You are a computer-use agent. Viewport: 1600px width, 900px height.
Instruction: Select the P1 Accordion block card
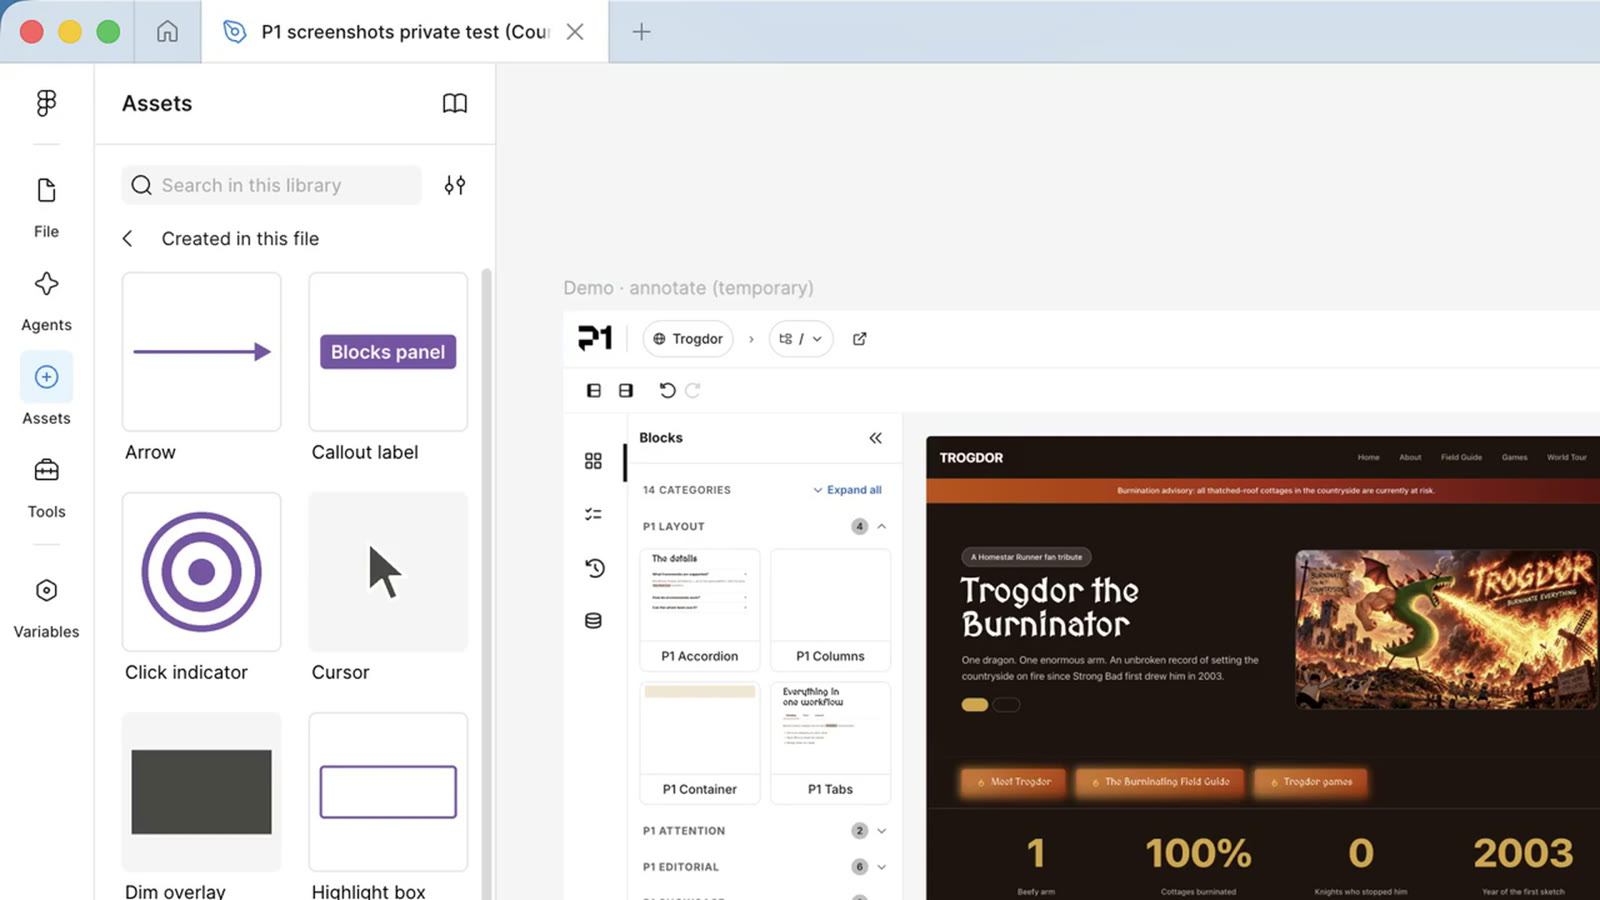pos(700,610)
